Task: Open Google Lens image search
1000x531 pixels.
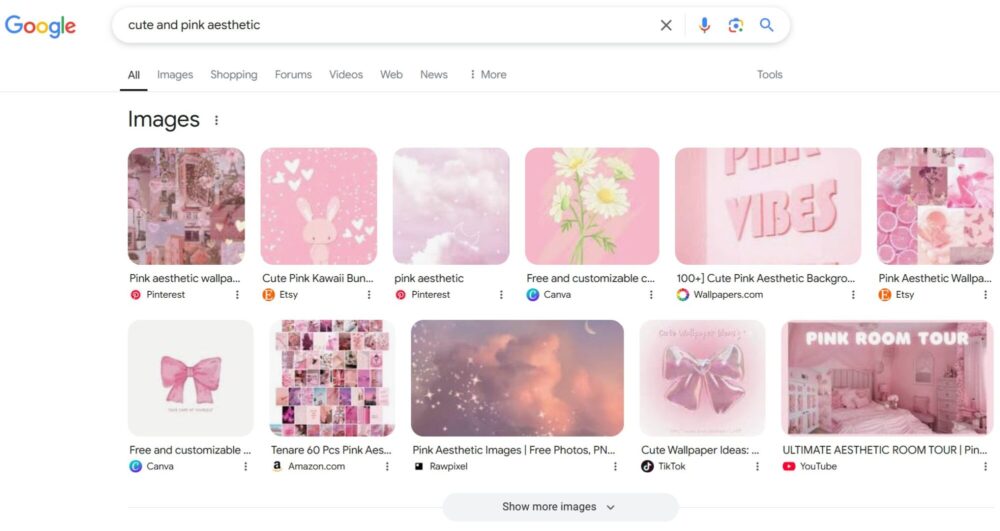Action: tap(735, 26)
